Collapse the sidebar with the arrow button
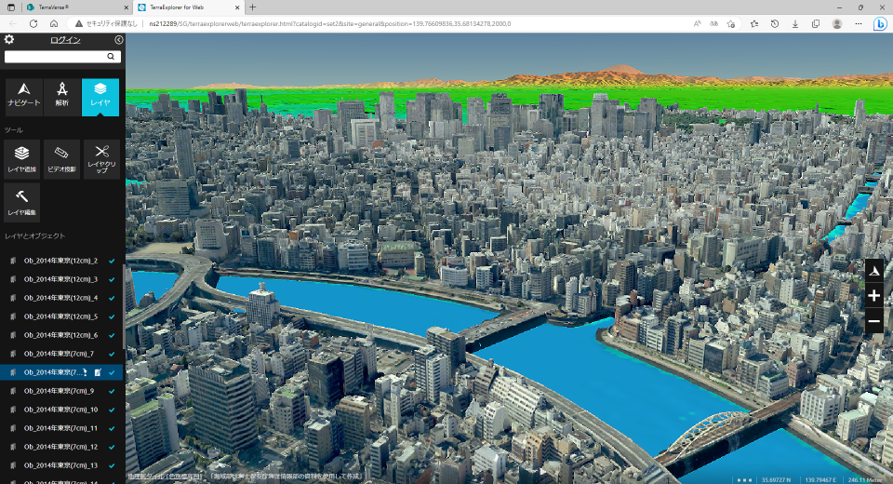The image size is (893, 484). click(118, 40)
